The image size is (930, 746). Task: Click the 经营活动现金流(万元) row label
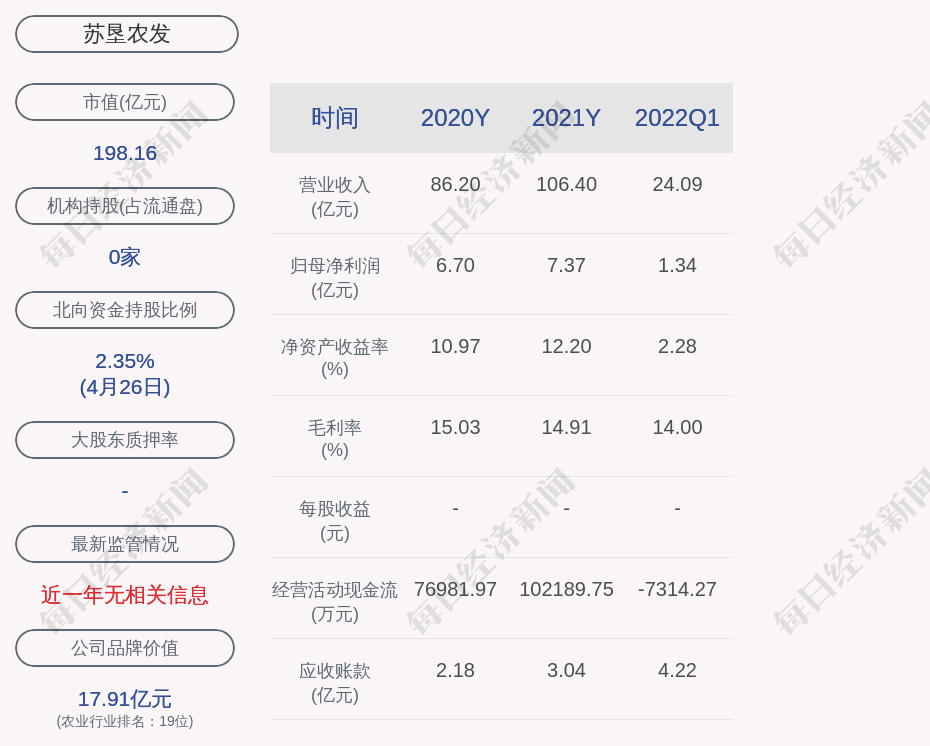(335, 601)
